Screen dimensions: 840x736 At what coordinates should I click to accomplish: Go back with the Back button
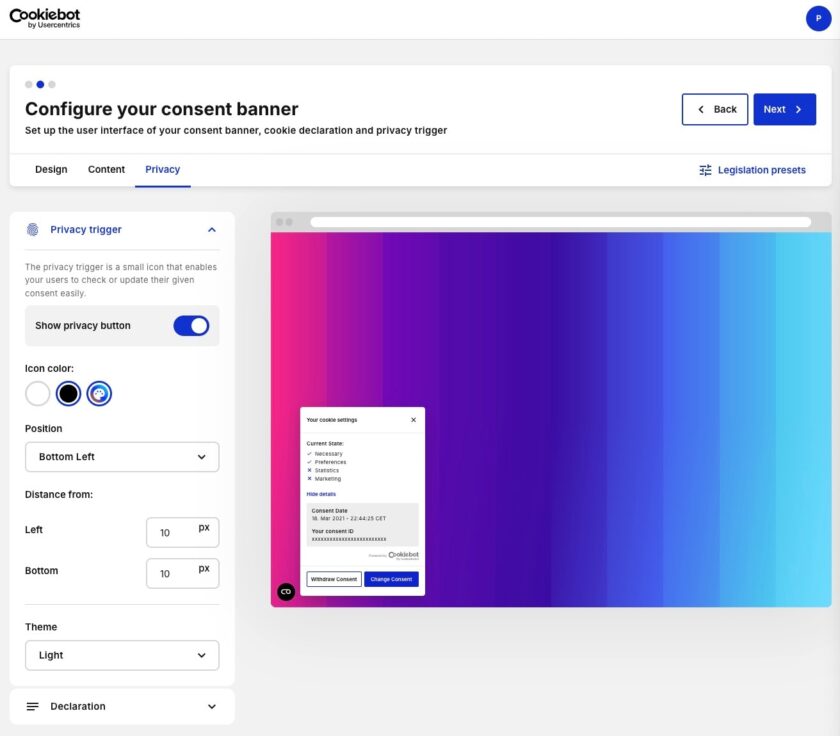tap(716, 110)
